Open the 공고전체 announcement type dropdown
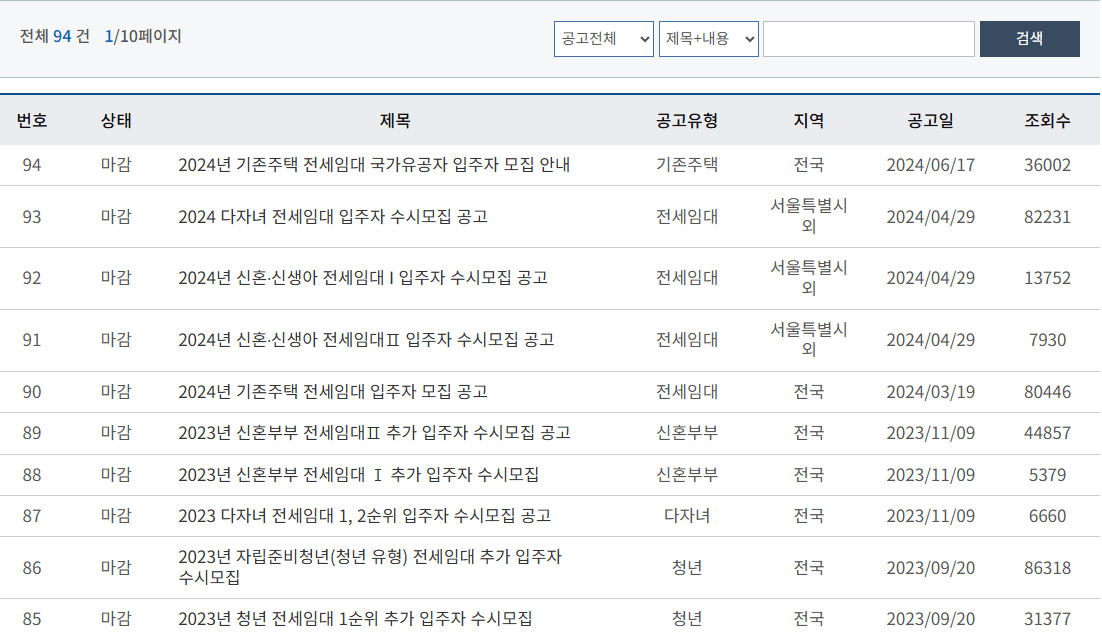 click(x=603, y=38)
